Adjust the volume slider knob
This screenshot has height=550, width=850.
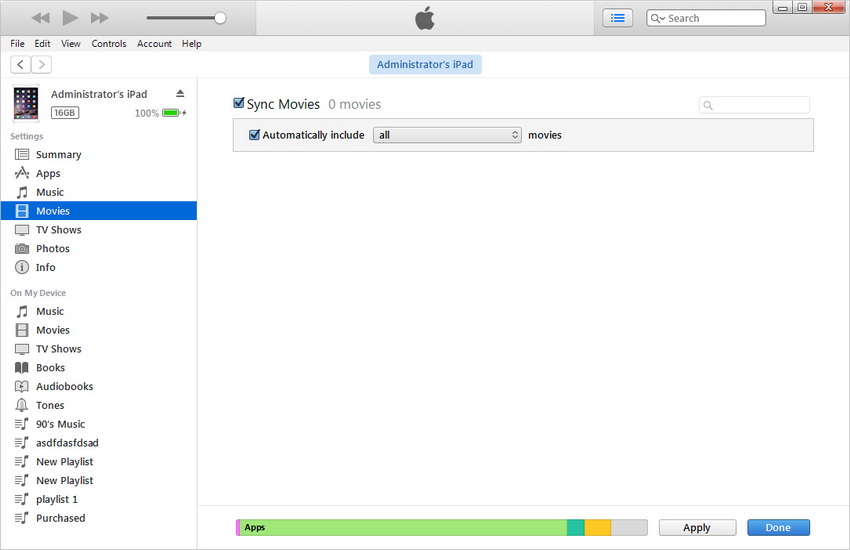tap(220, 18)
